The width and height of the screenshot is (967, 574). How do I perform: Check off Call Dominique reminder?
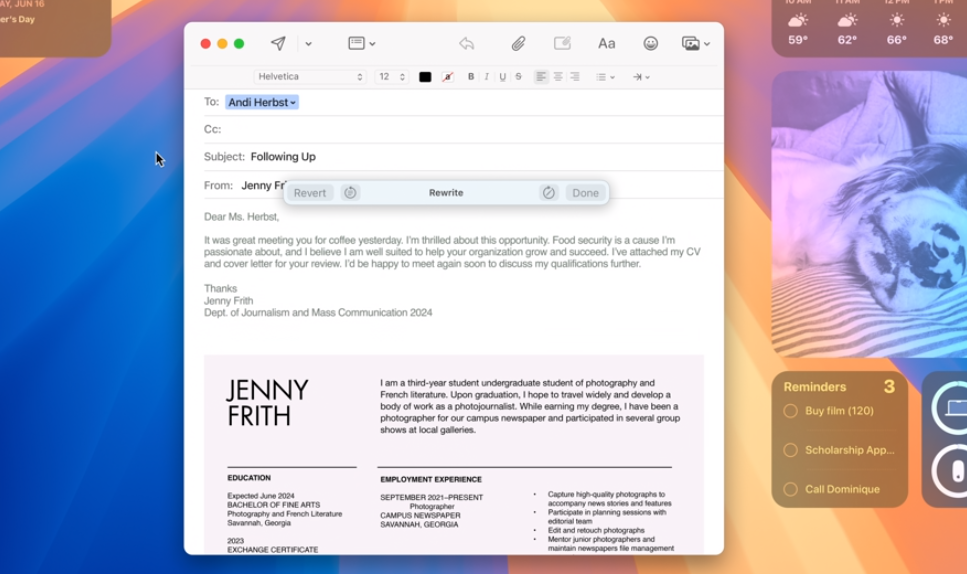pos(790,490)
